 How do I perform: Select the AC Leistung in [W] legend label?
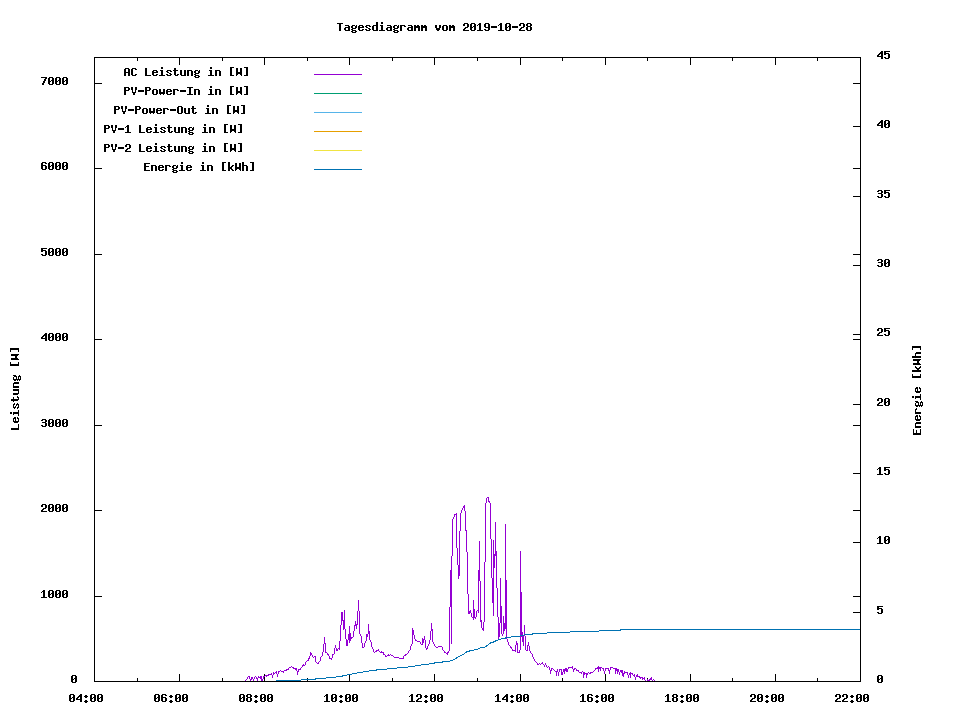coord(186,72)
